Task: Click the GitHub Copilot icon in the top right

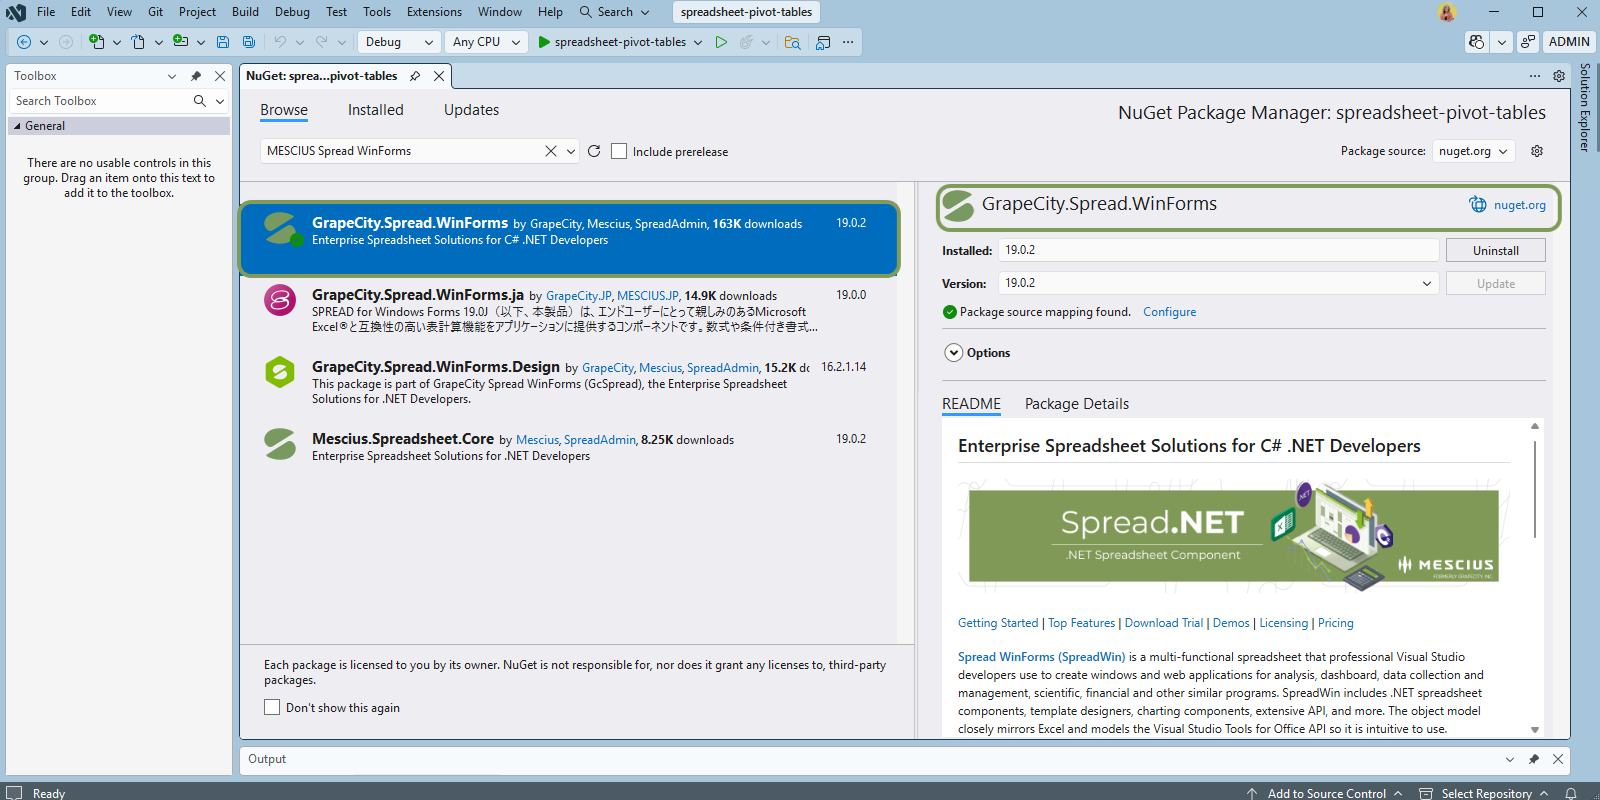Action: point(1476,42)
